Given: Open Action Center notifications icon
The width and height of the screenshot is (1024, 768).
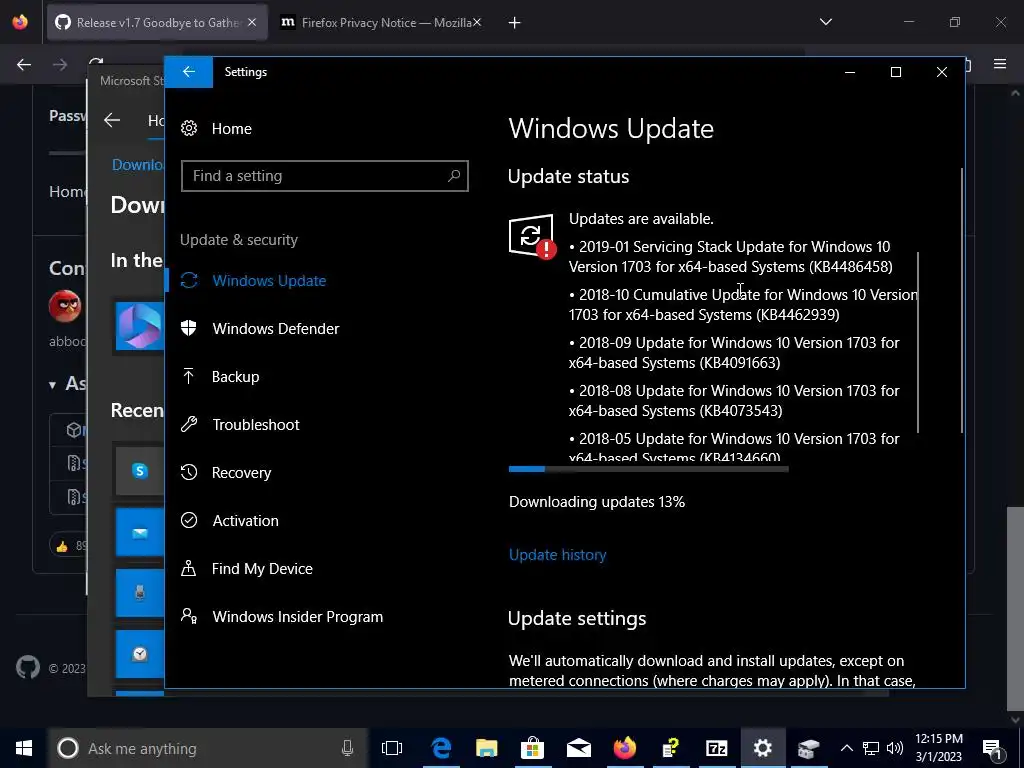Looking at the screenshot, I should pyautogui.click(x=992, y=748).
